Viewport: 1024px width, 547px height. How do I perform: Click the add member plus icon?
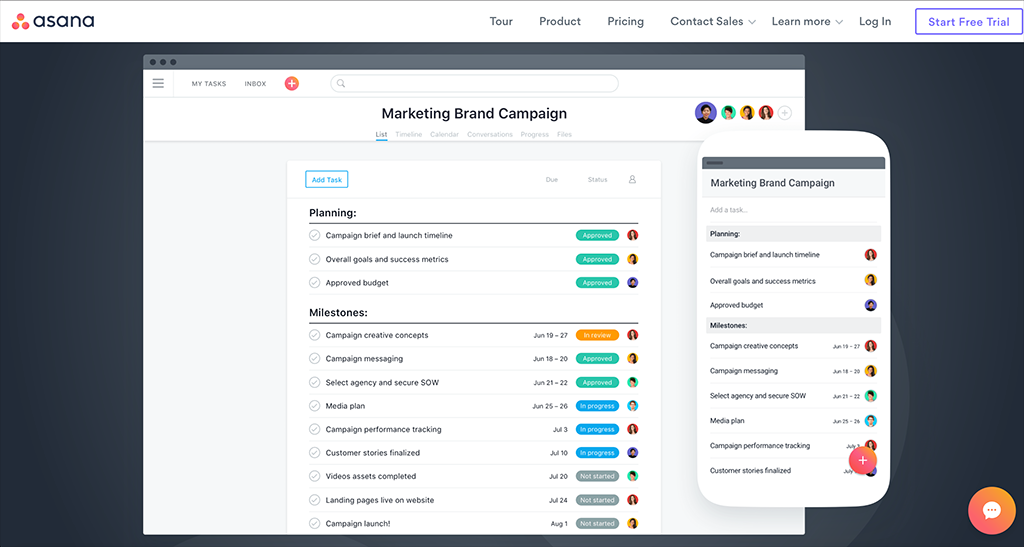click(x=785, y=113)
